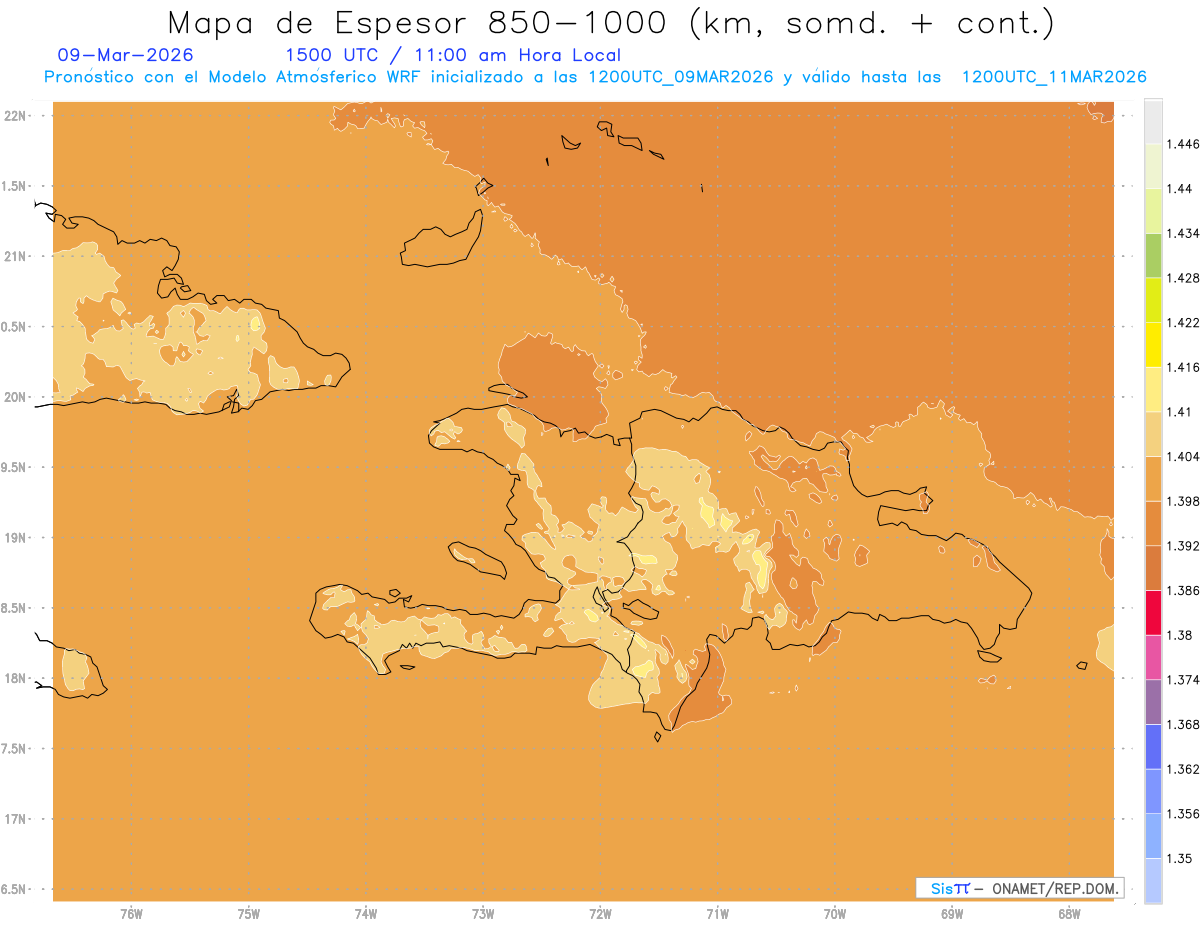Click the legend value '1.404'
The image size is (1200, 927).
(x=1183, y=456)
